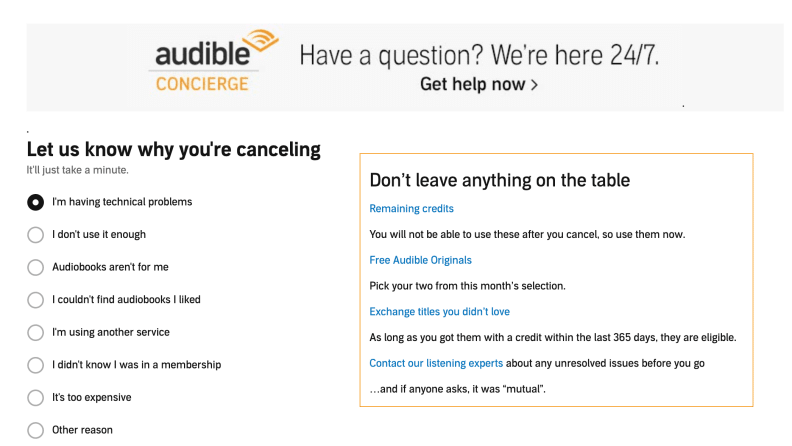Choose "Audiobooks aren't for me" radio button
The height and width of the screenshot is (446, 792).
[35, 268]
